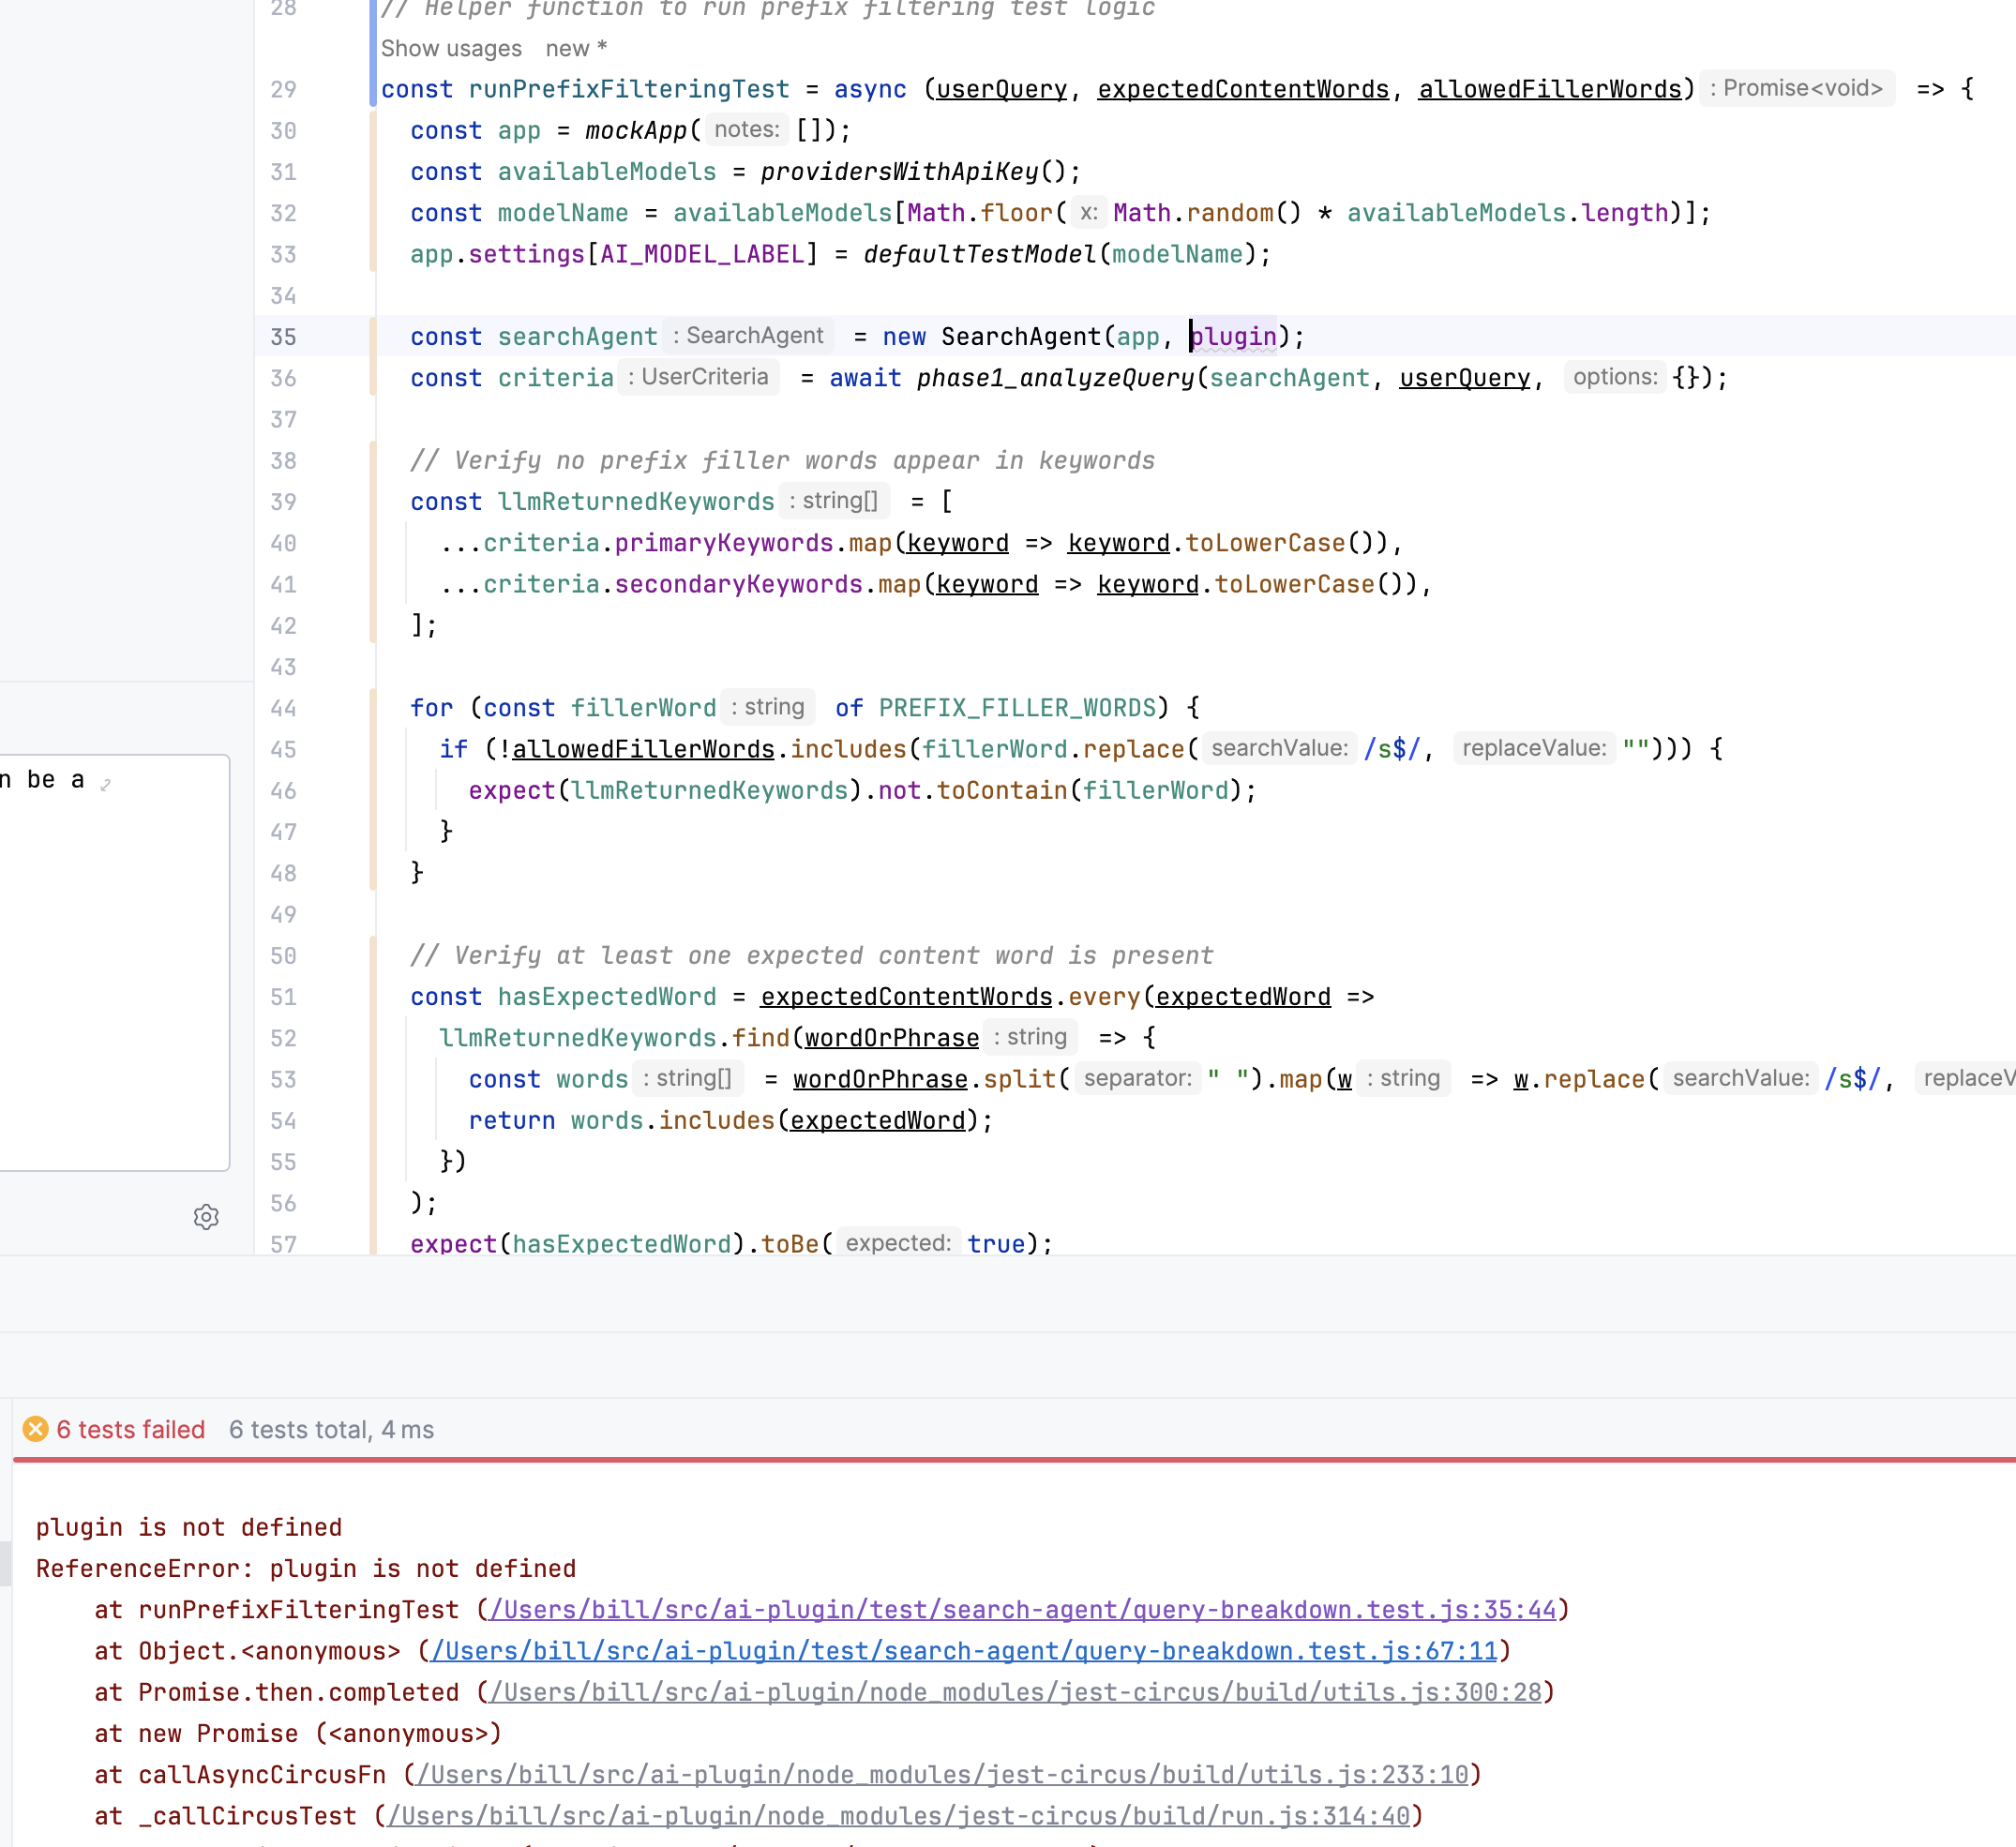Click the red failed tests status icon
The height and width of the screenshot is (1847, 2016).
click(35, 1429)
